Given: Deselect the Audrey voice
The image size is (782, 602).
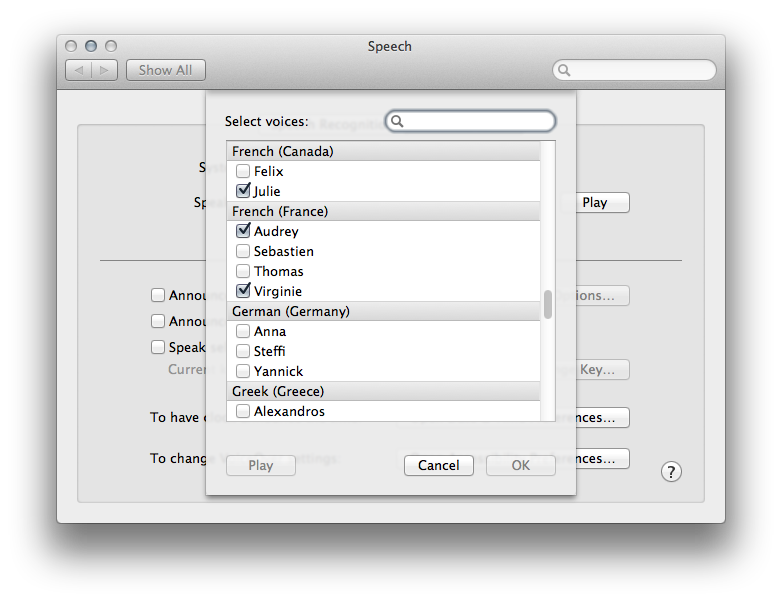Looking at the screenshot, I should coord(243,231).
